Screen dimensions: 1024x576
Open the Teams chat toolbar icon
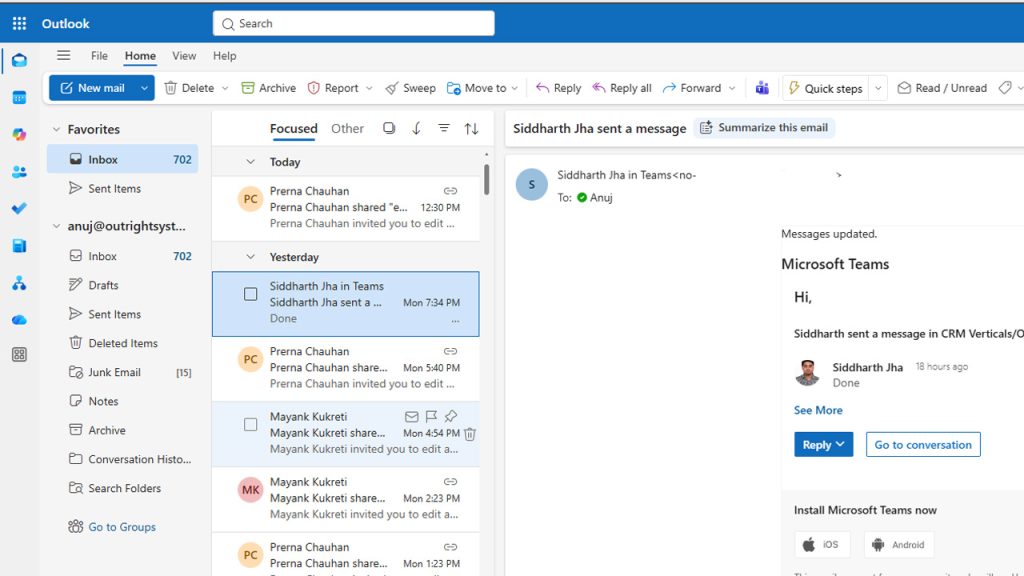point(762,88)
